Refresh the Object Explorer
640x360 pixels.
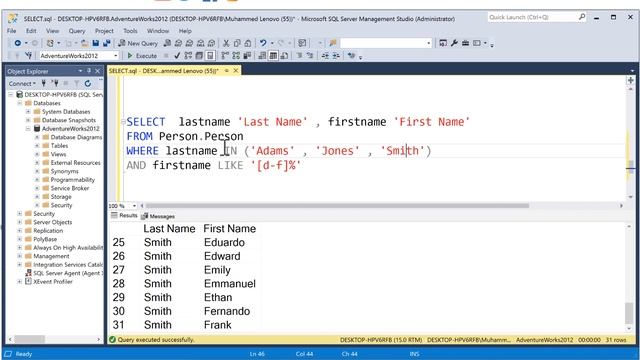(88, 83)
